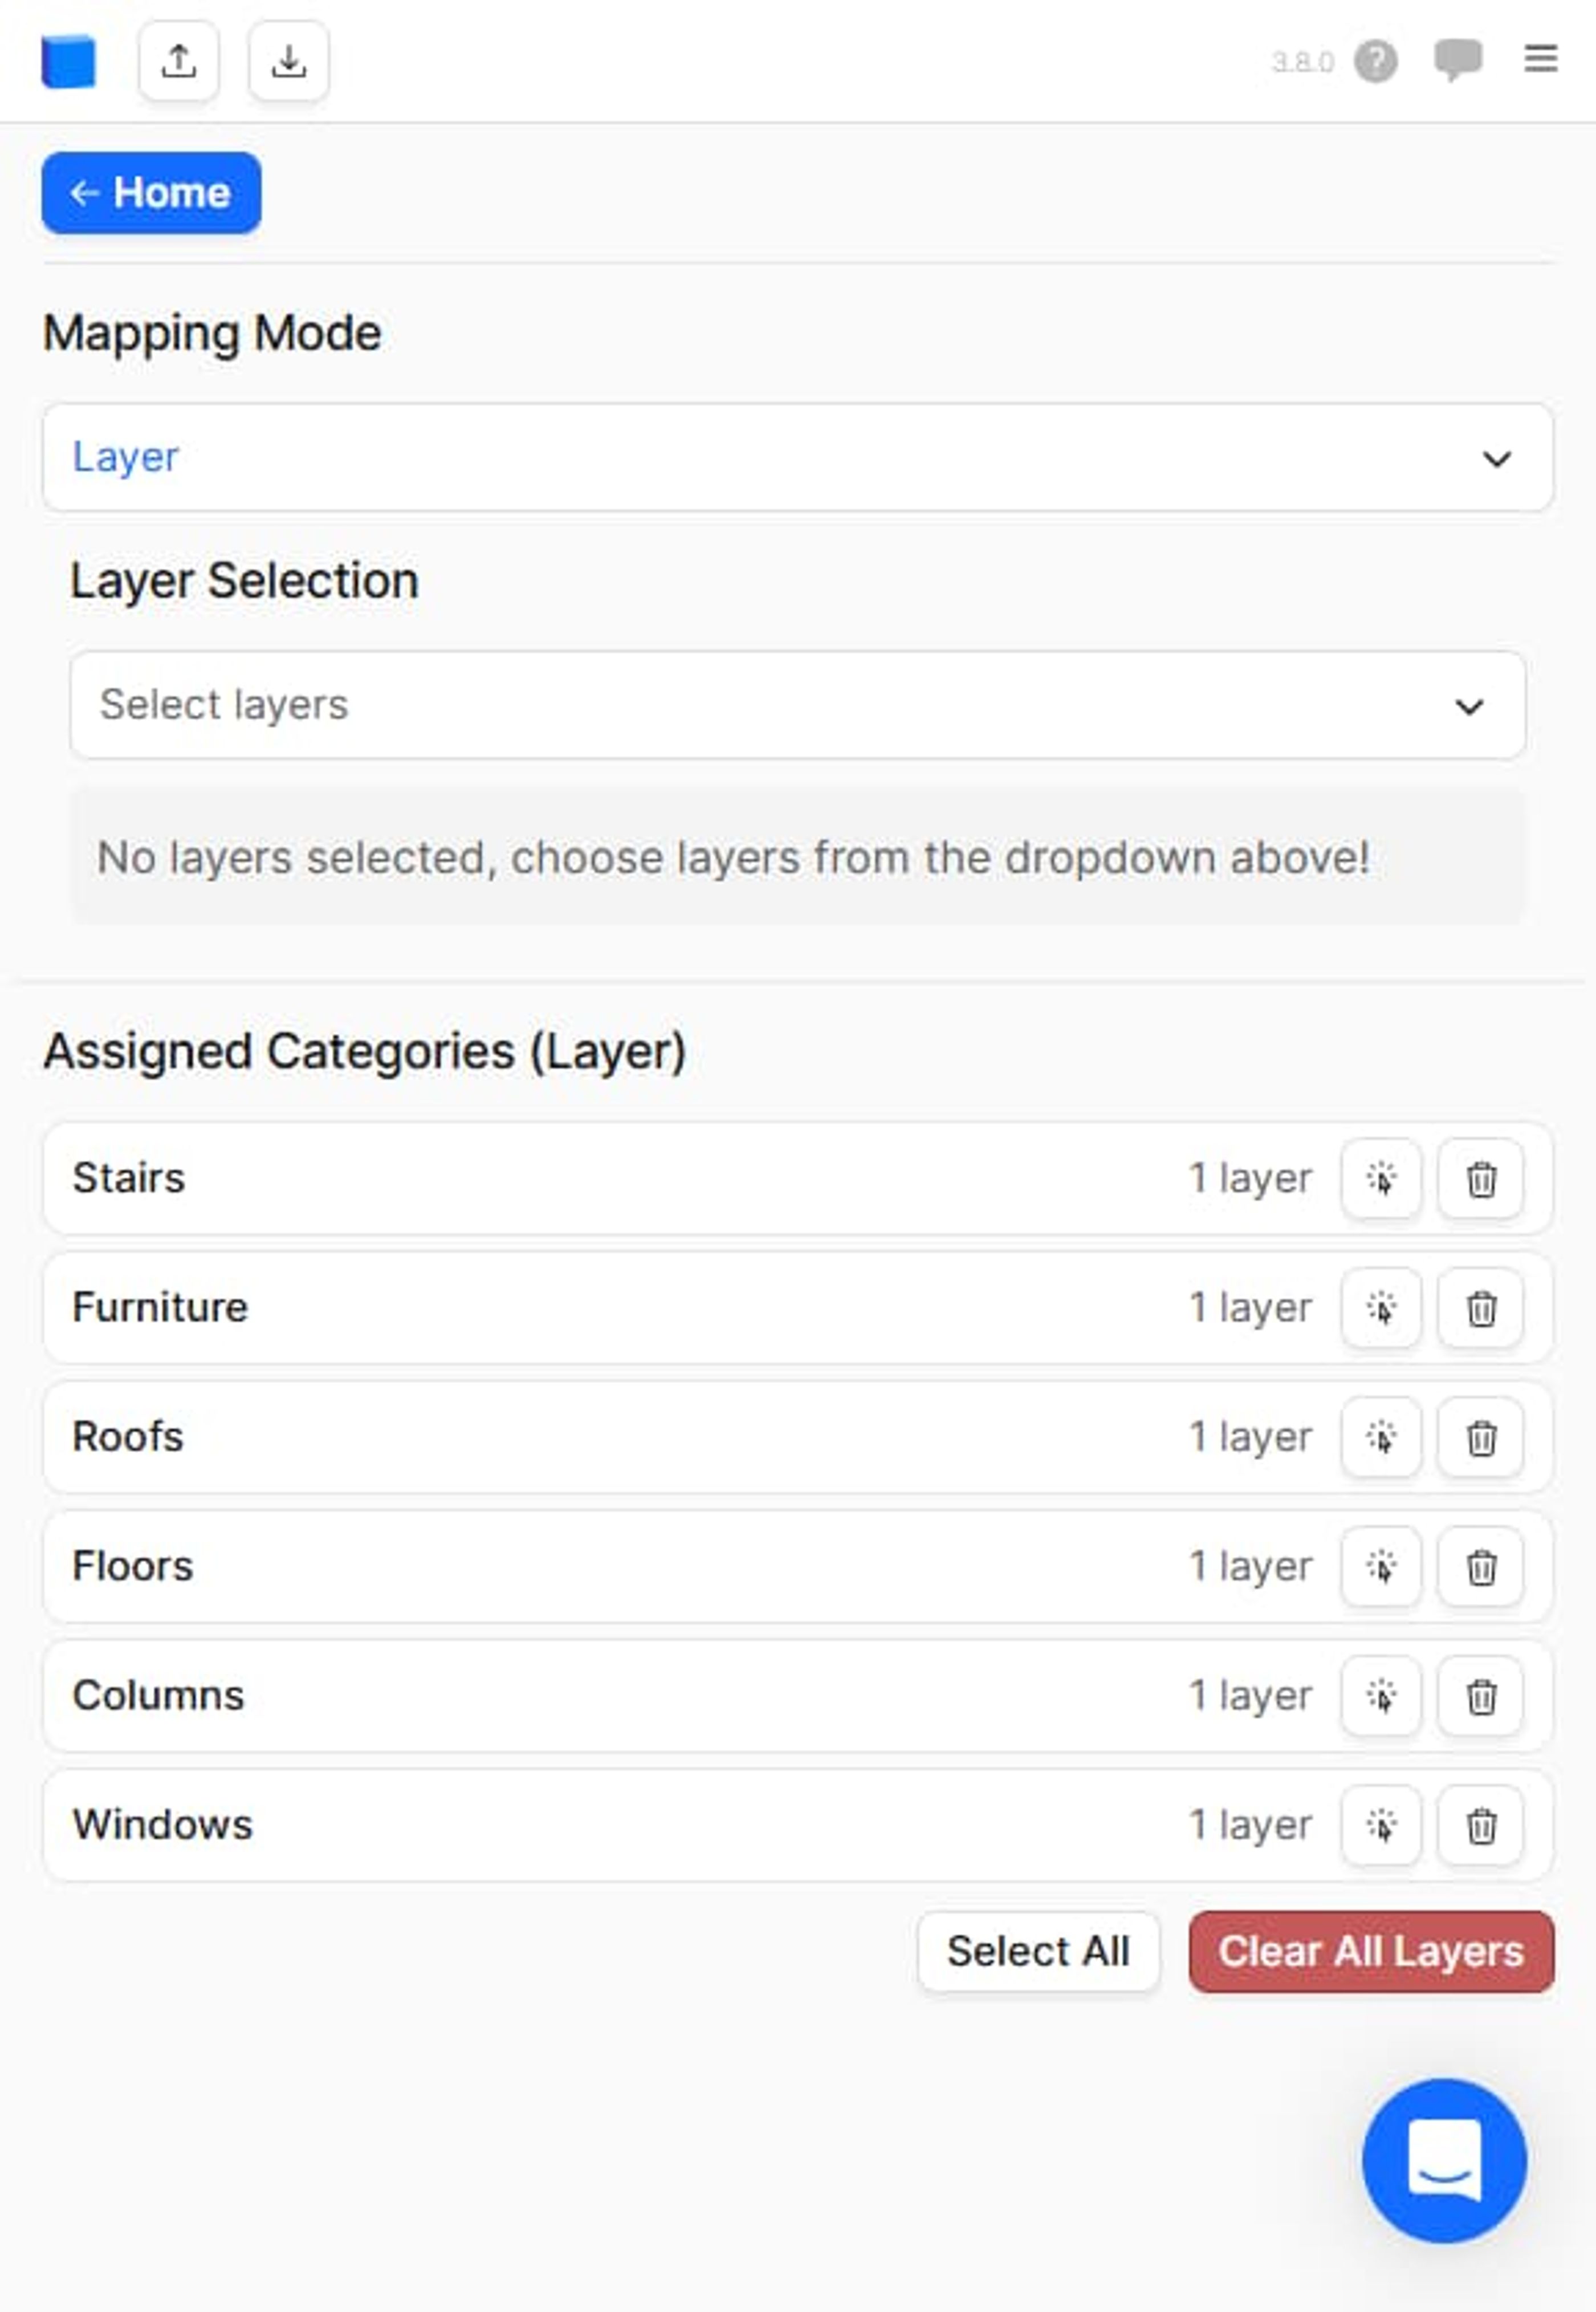The width and height of the screenshot is (1596, 2312).
Task: Click '1 layer' count in Stairs row
Action: coord(1250,1179)
